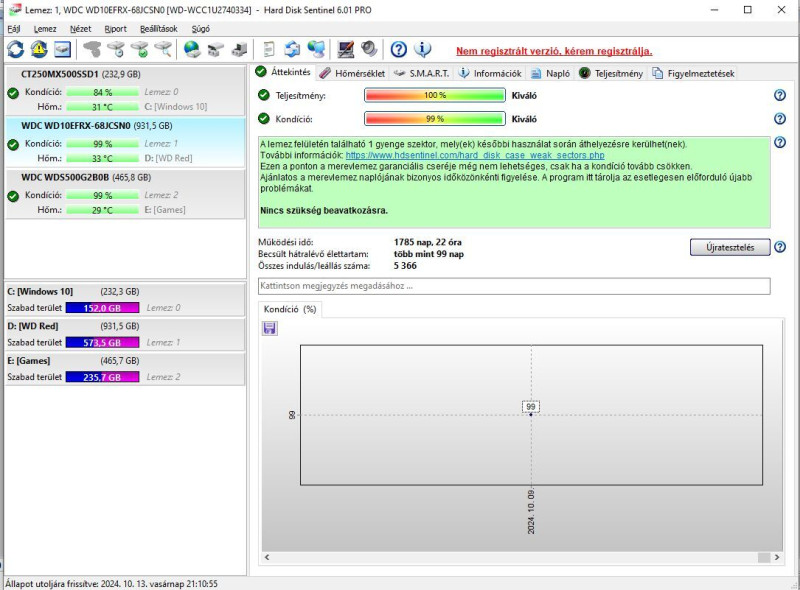The height and width of the screenshot is (590, 800).
Task: Click the disk window toolbar icon
Action: click(x=62, y=50)
